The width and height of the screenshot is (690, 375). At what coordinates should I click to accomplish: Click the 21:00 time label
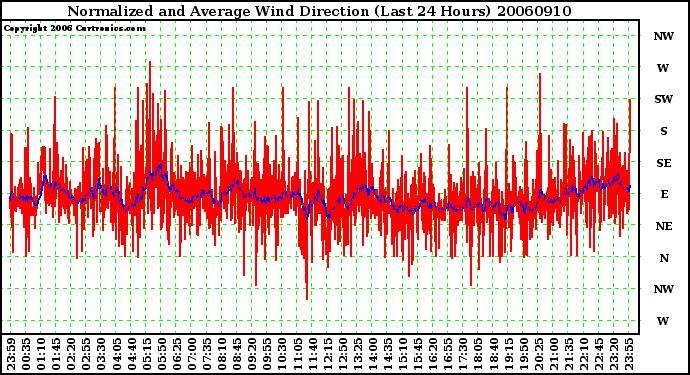point(554,354)
